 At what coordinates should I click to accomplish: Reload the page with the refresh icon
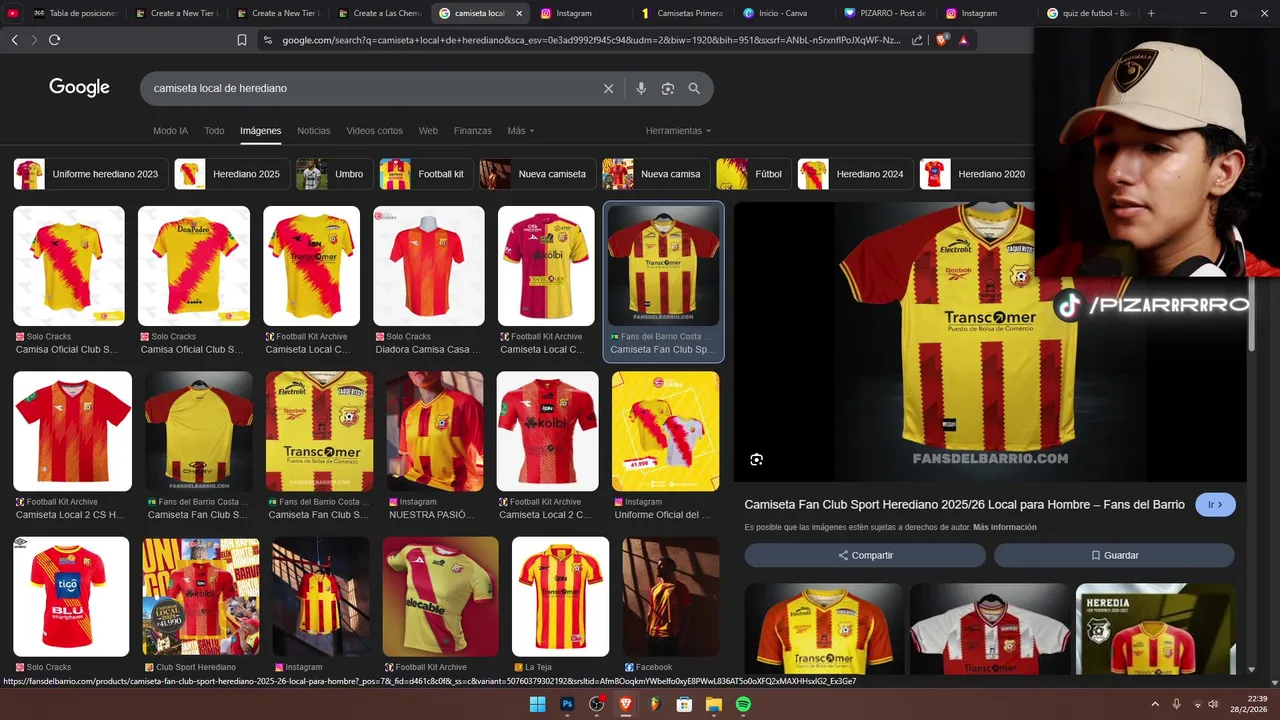[x=54, y=40]
